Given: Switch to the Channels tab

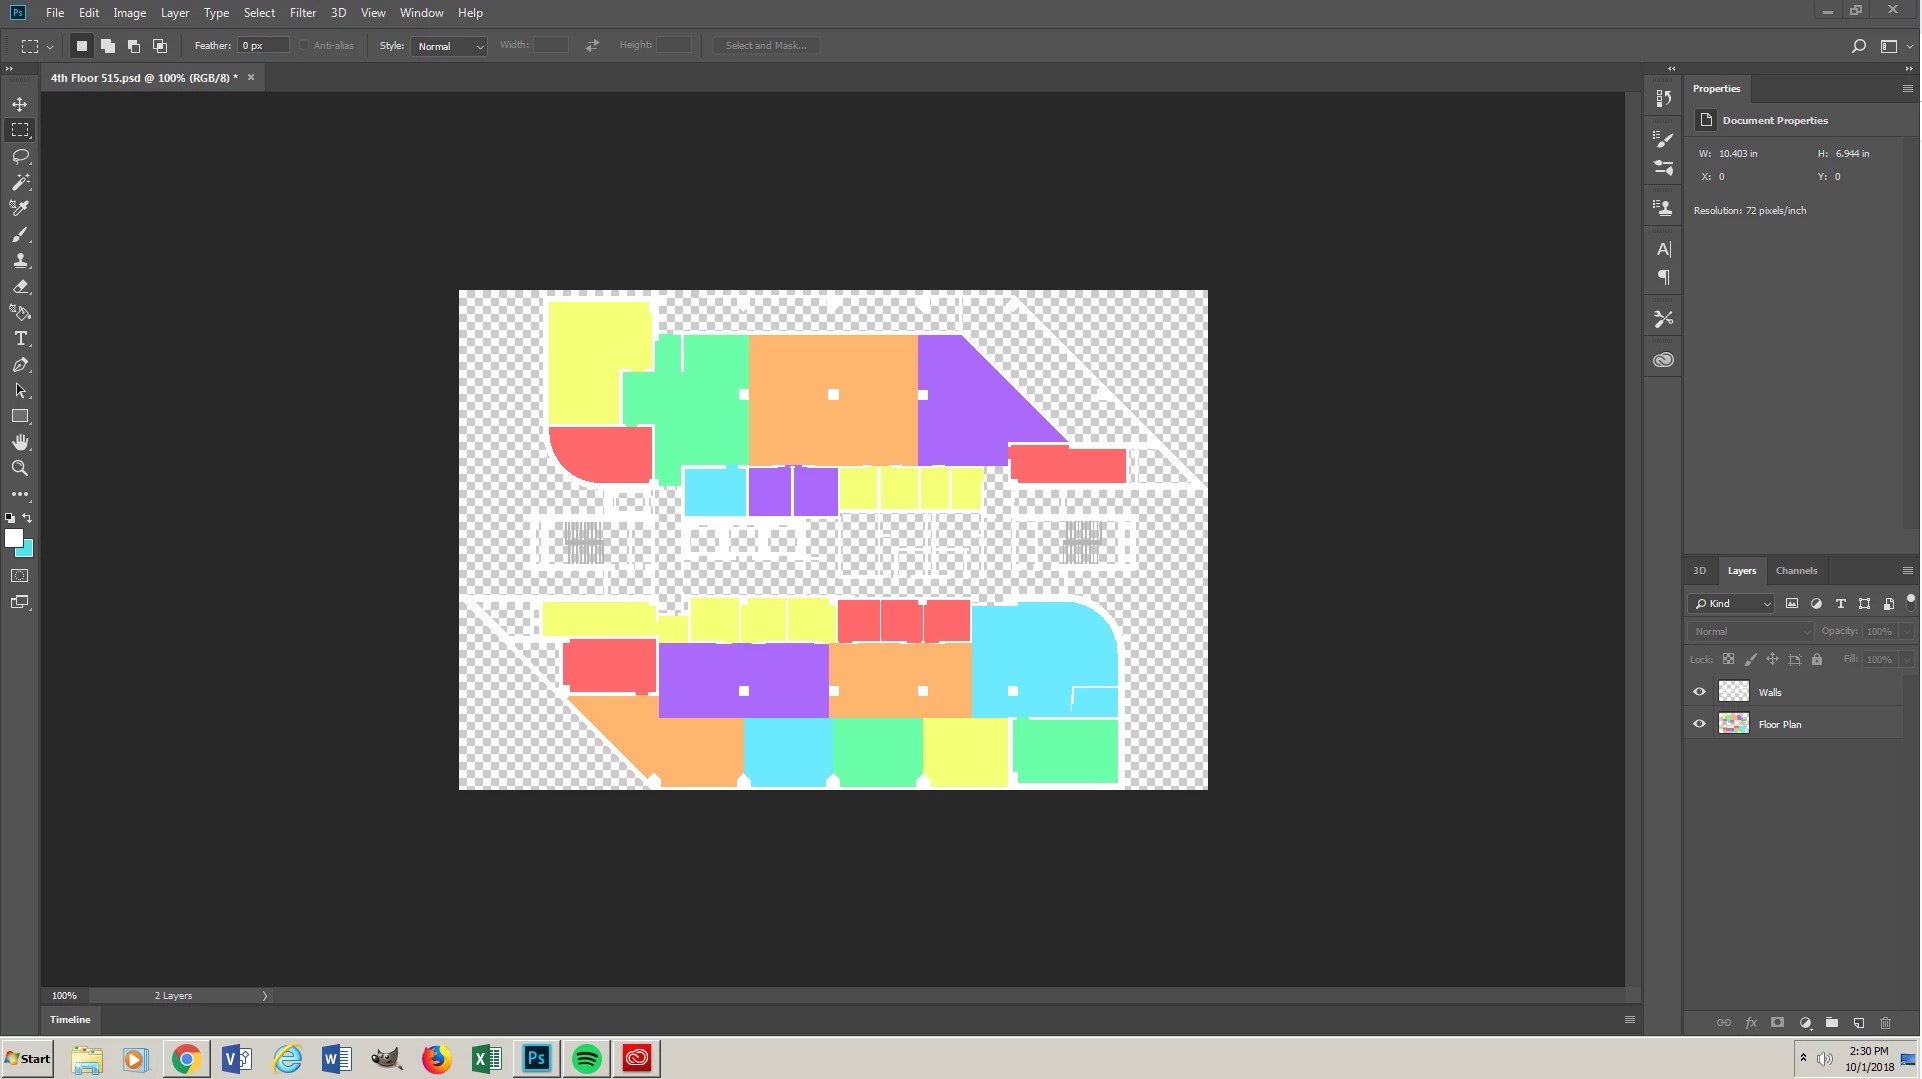Looking at the screenshot, I should pos(1796,571).
